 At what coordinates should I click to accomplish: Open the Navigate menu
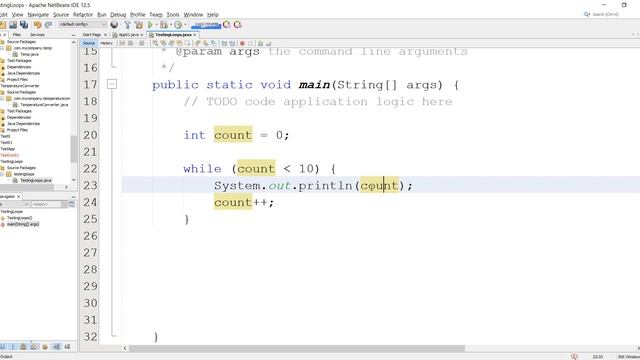[x=38, y=15]
